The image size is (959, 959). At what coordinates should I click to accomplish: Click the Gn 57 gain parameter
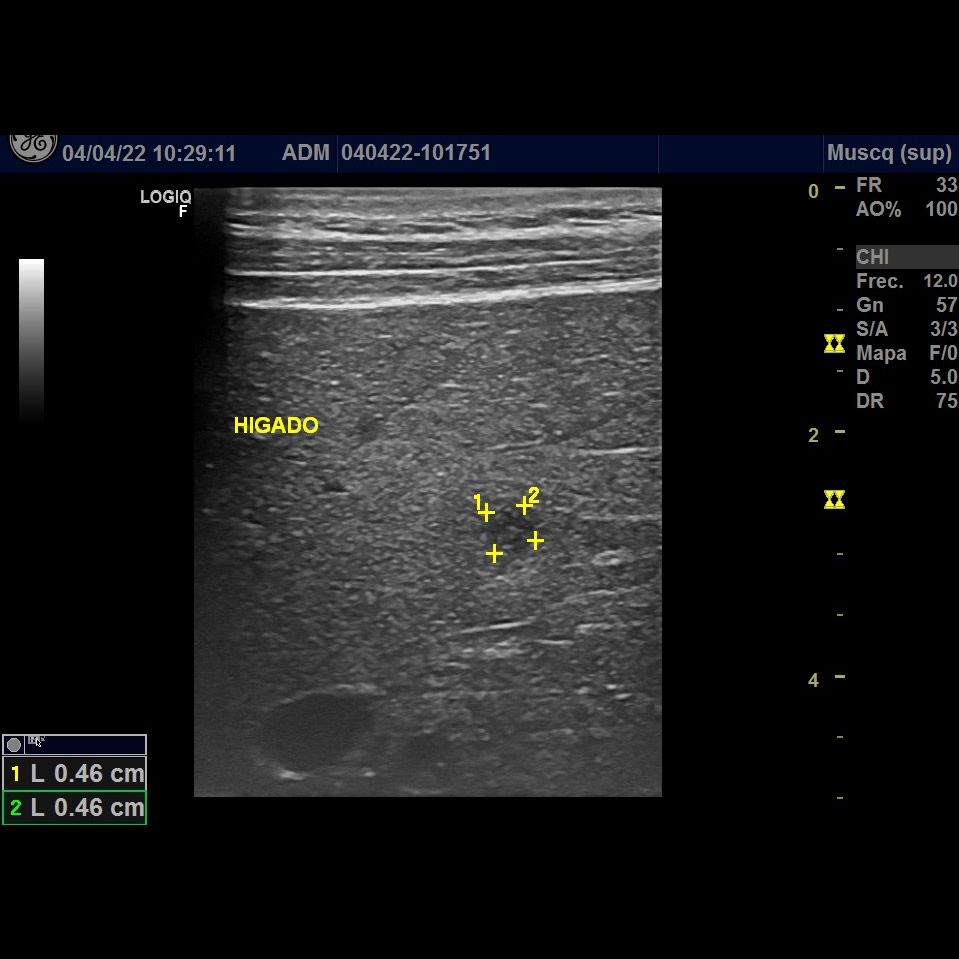pyautogui.click(x=905, y=305)
